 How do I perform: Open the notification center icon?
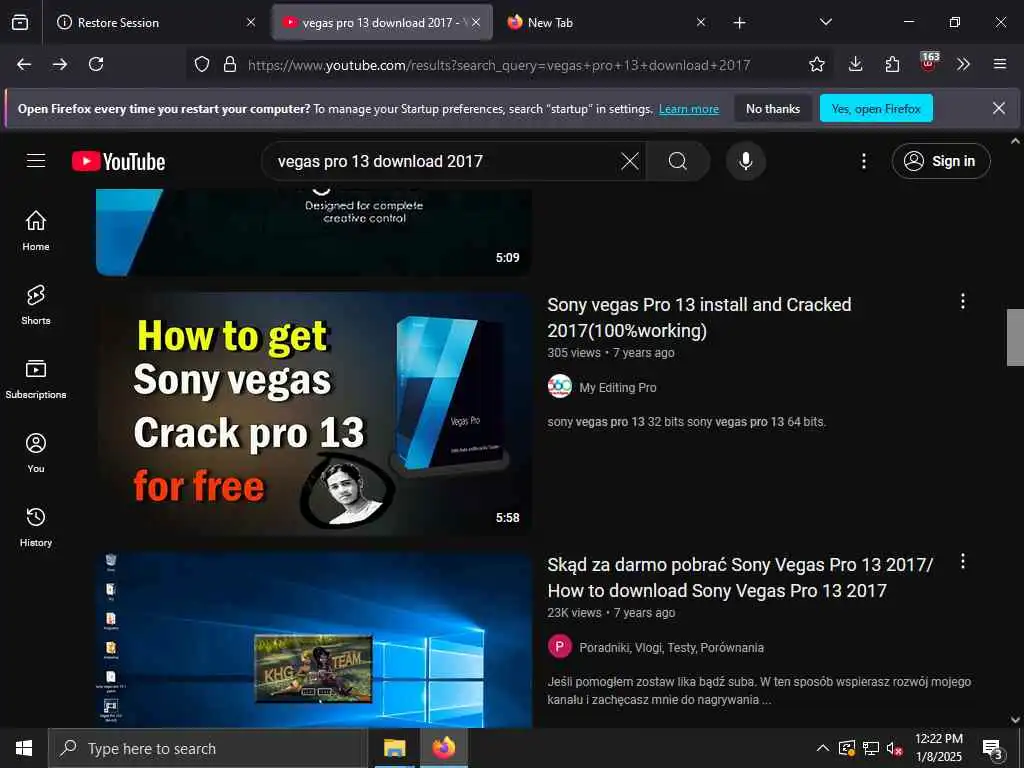pyautogui.click(x=992, y=748)
